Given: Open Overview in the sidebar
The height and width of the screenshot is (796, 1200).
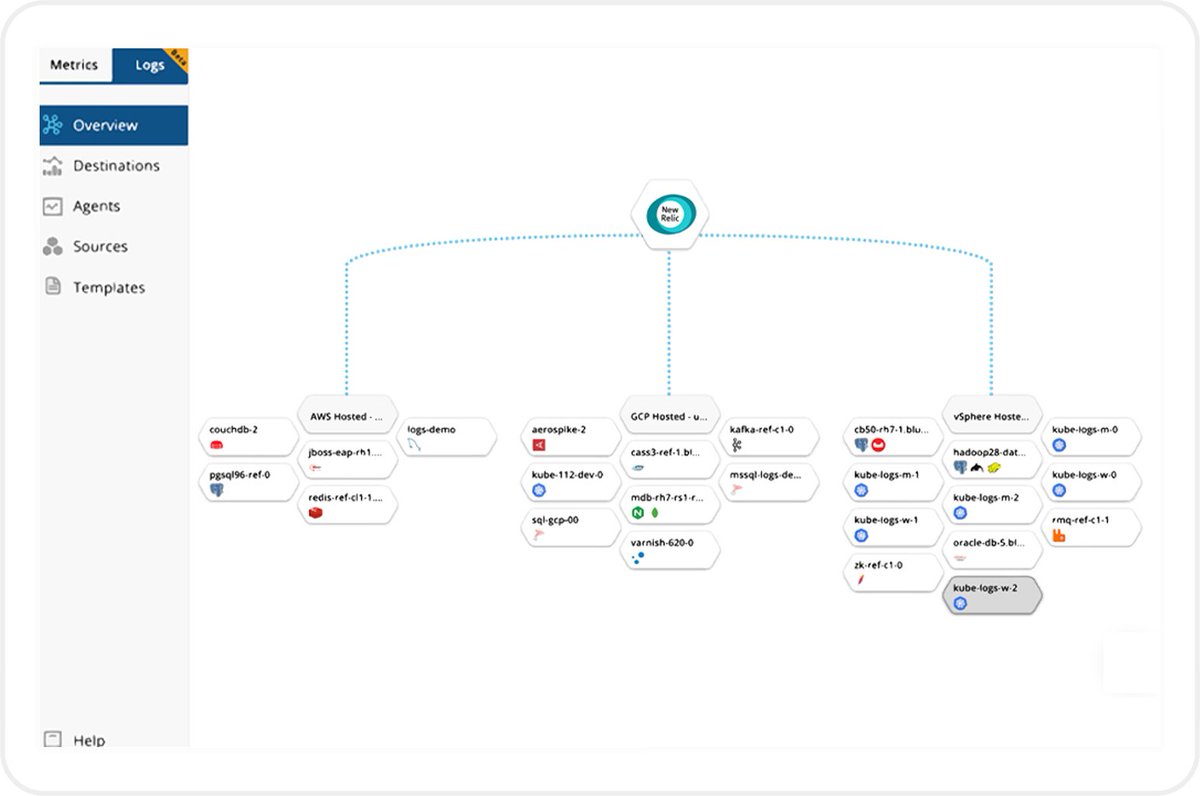Looking at the screenshot, I should tap(114, 126).
